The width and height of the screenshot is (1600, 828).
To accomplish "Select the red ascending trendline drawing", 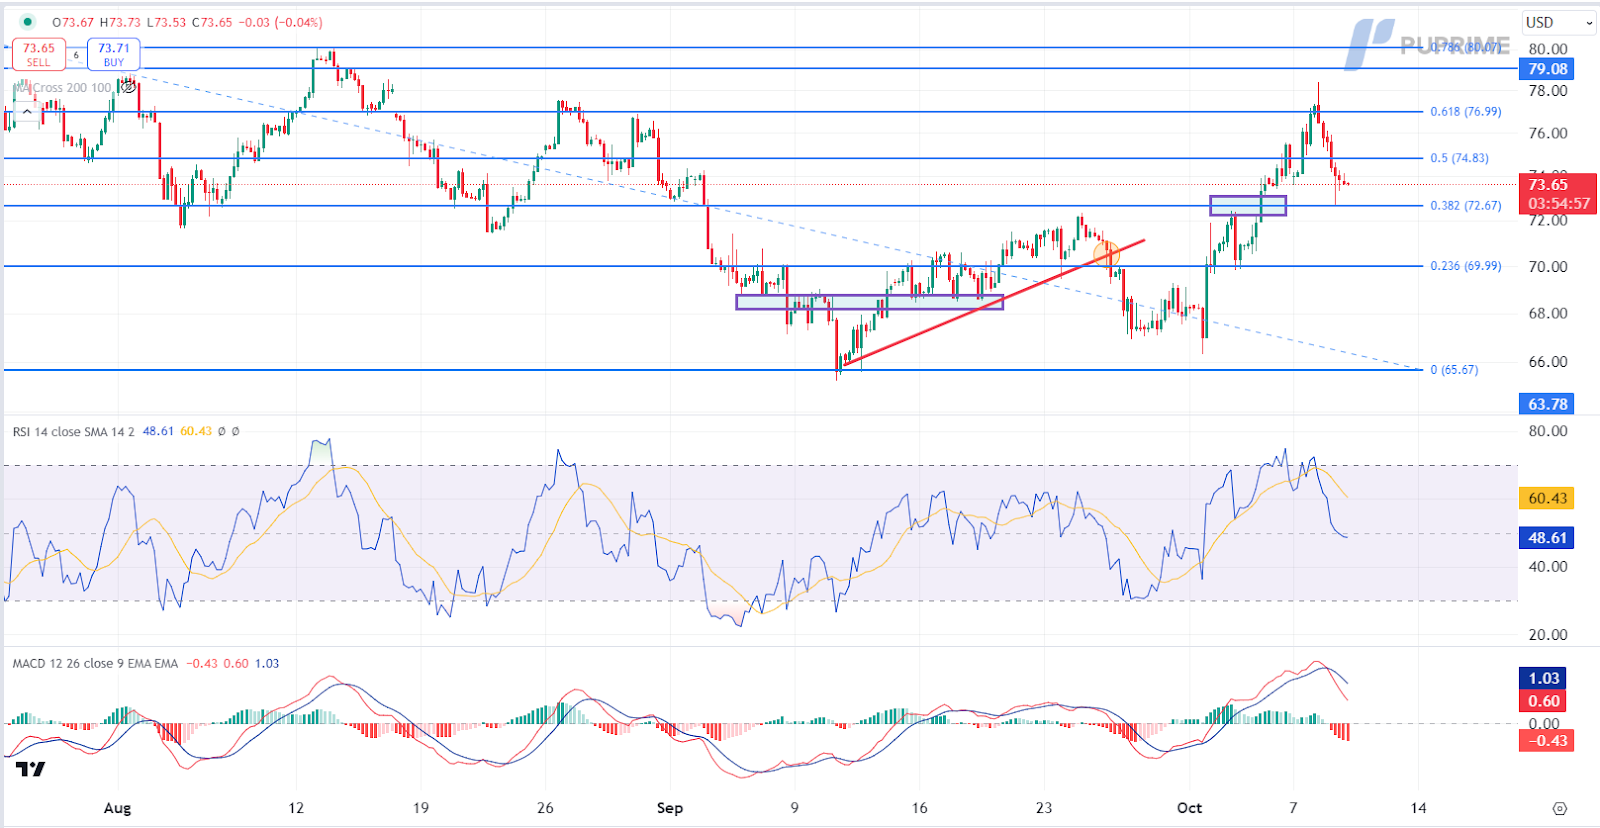I will 994,302.
